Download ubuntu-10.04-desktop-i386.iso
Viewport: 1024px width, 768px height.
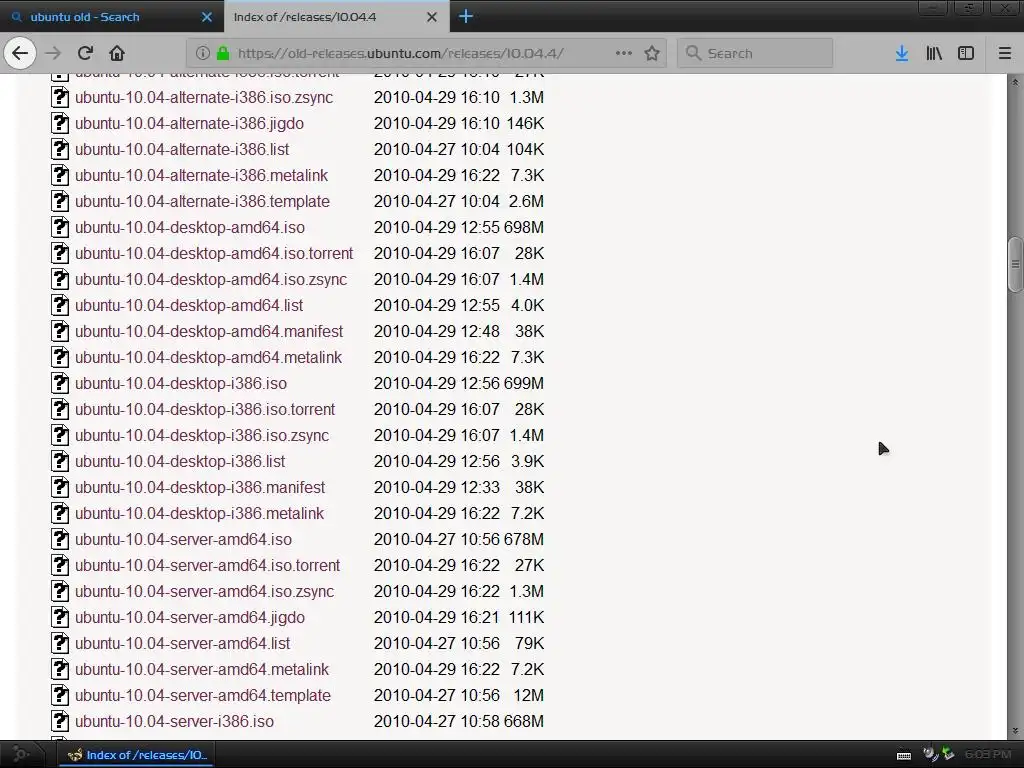[x=181, y=383]
